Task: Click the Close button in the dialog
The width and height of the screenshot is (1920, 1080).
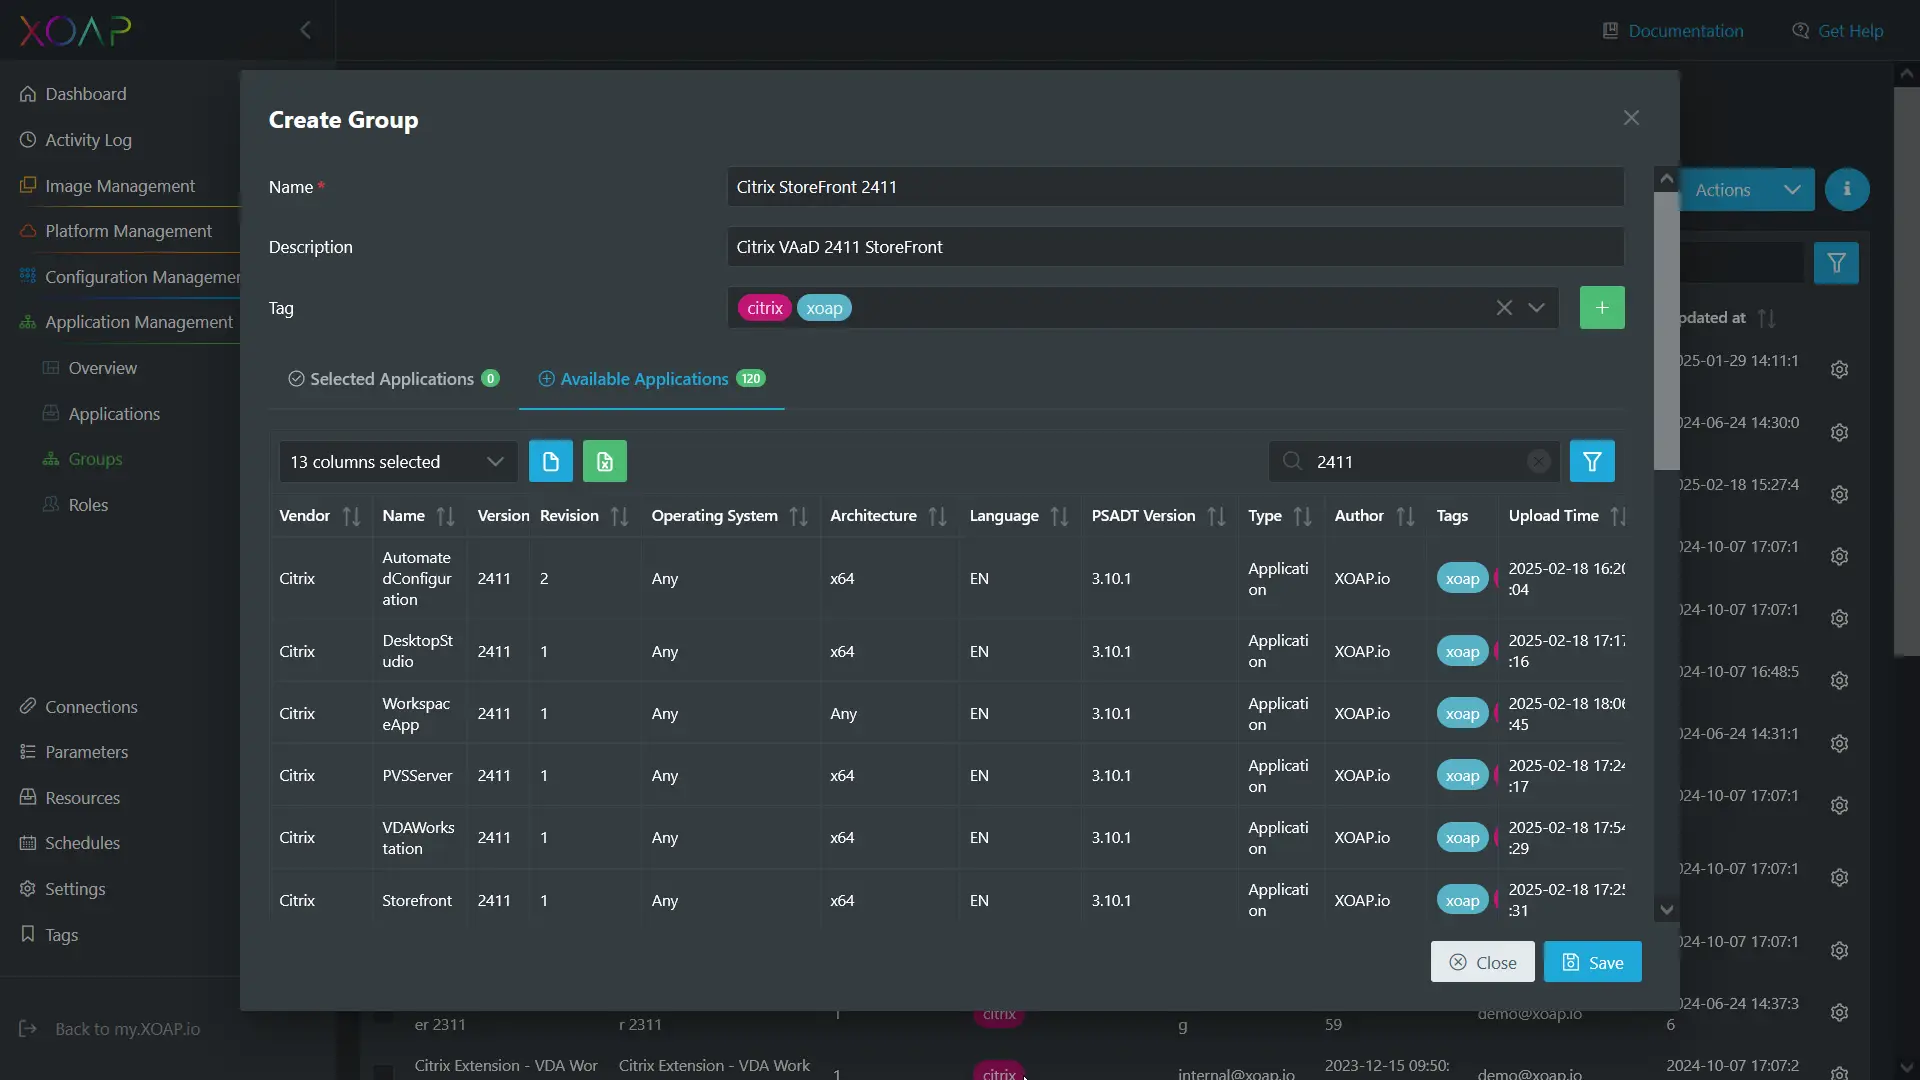Action: [1482, 962]
